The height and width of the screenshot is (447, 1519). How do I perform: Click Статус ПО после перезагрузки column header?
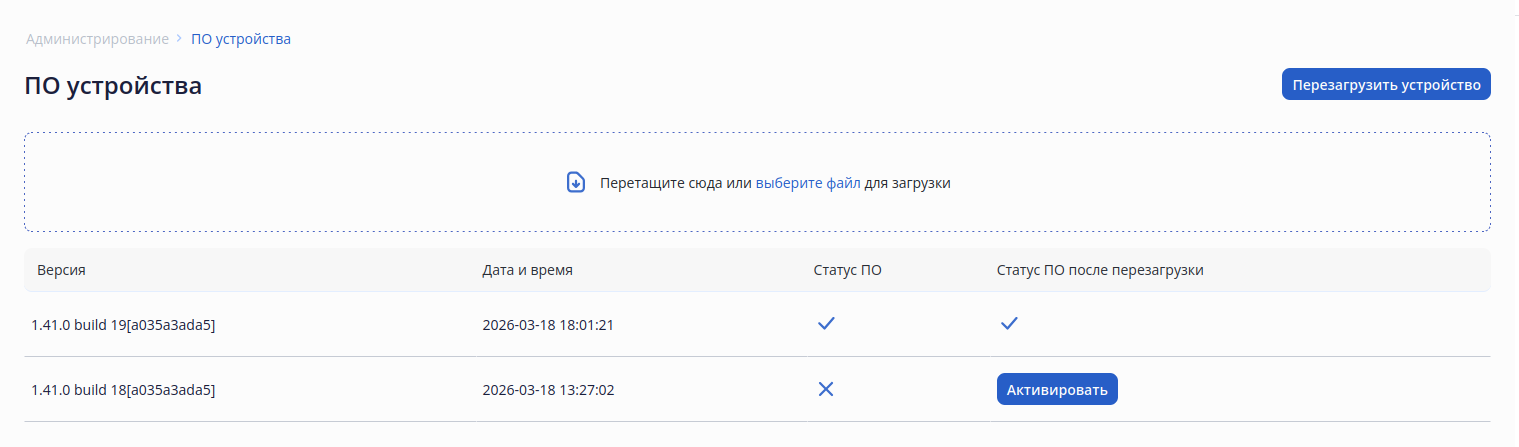pyautogui.click(x=1099, y=270)
